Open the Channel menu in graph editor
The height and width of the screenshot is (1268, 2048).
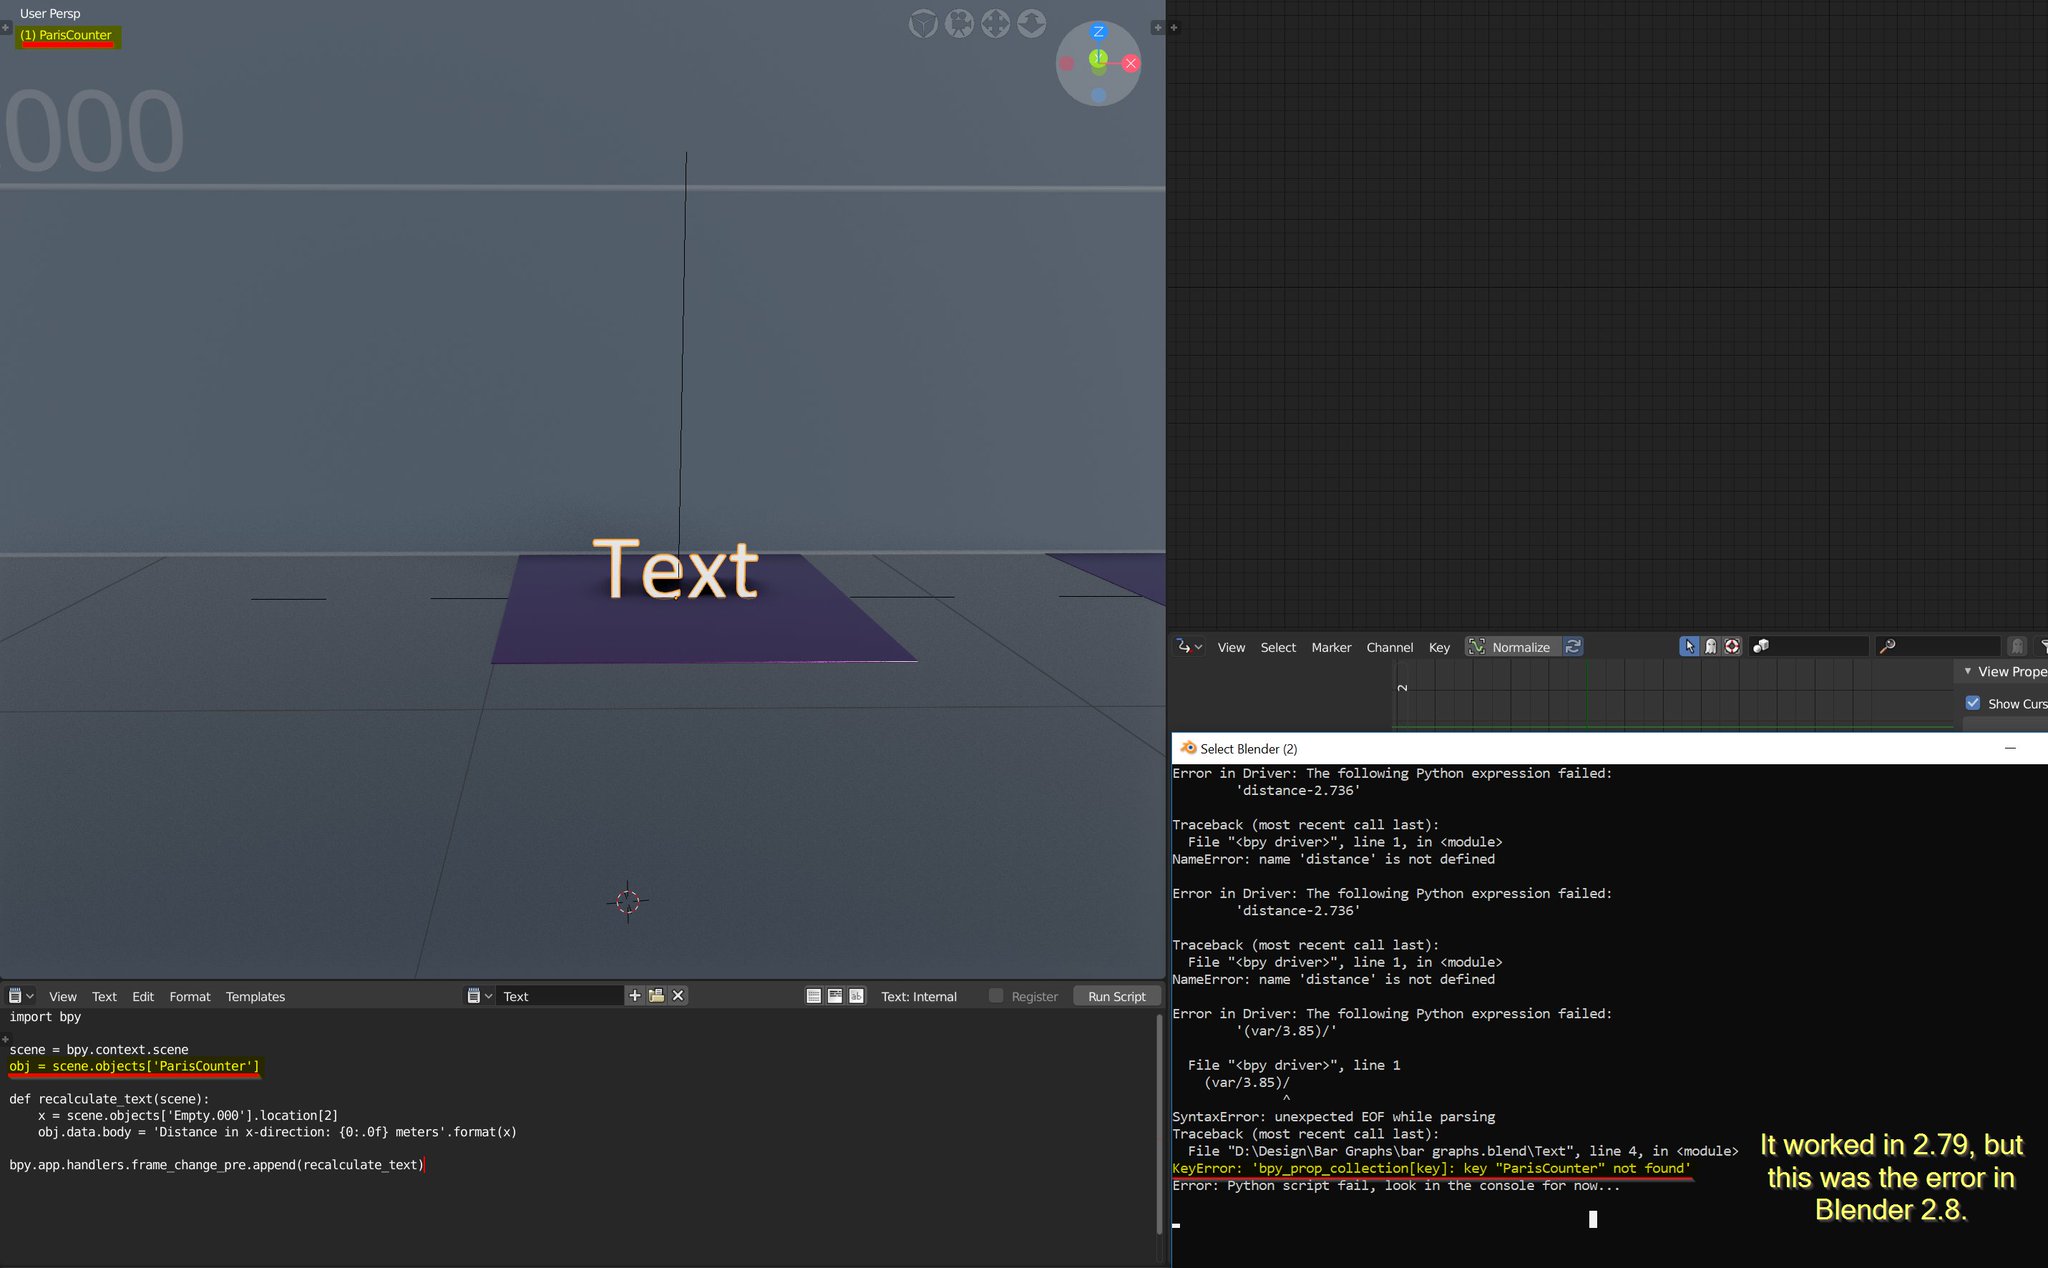tap(1389, 648)
